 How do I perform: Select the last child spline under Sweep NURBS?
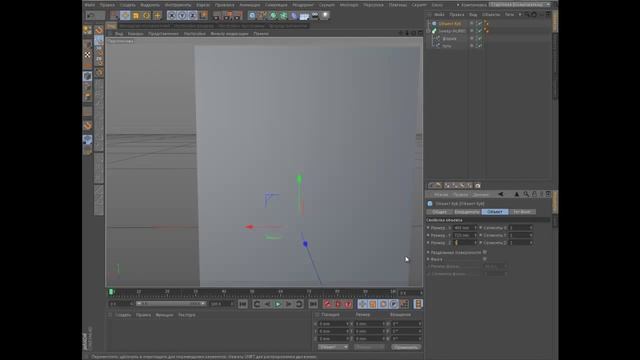447,46
